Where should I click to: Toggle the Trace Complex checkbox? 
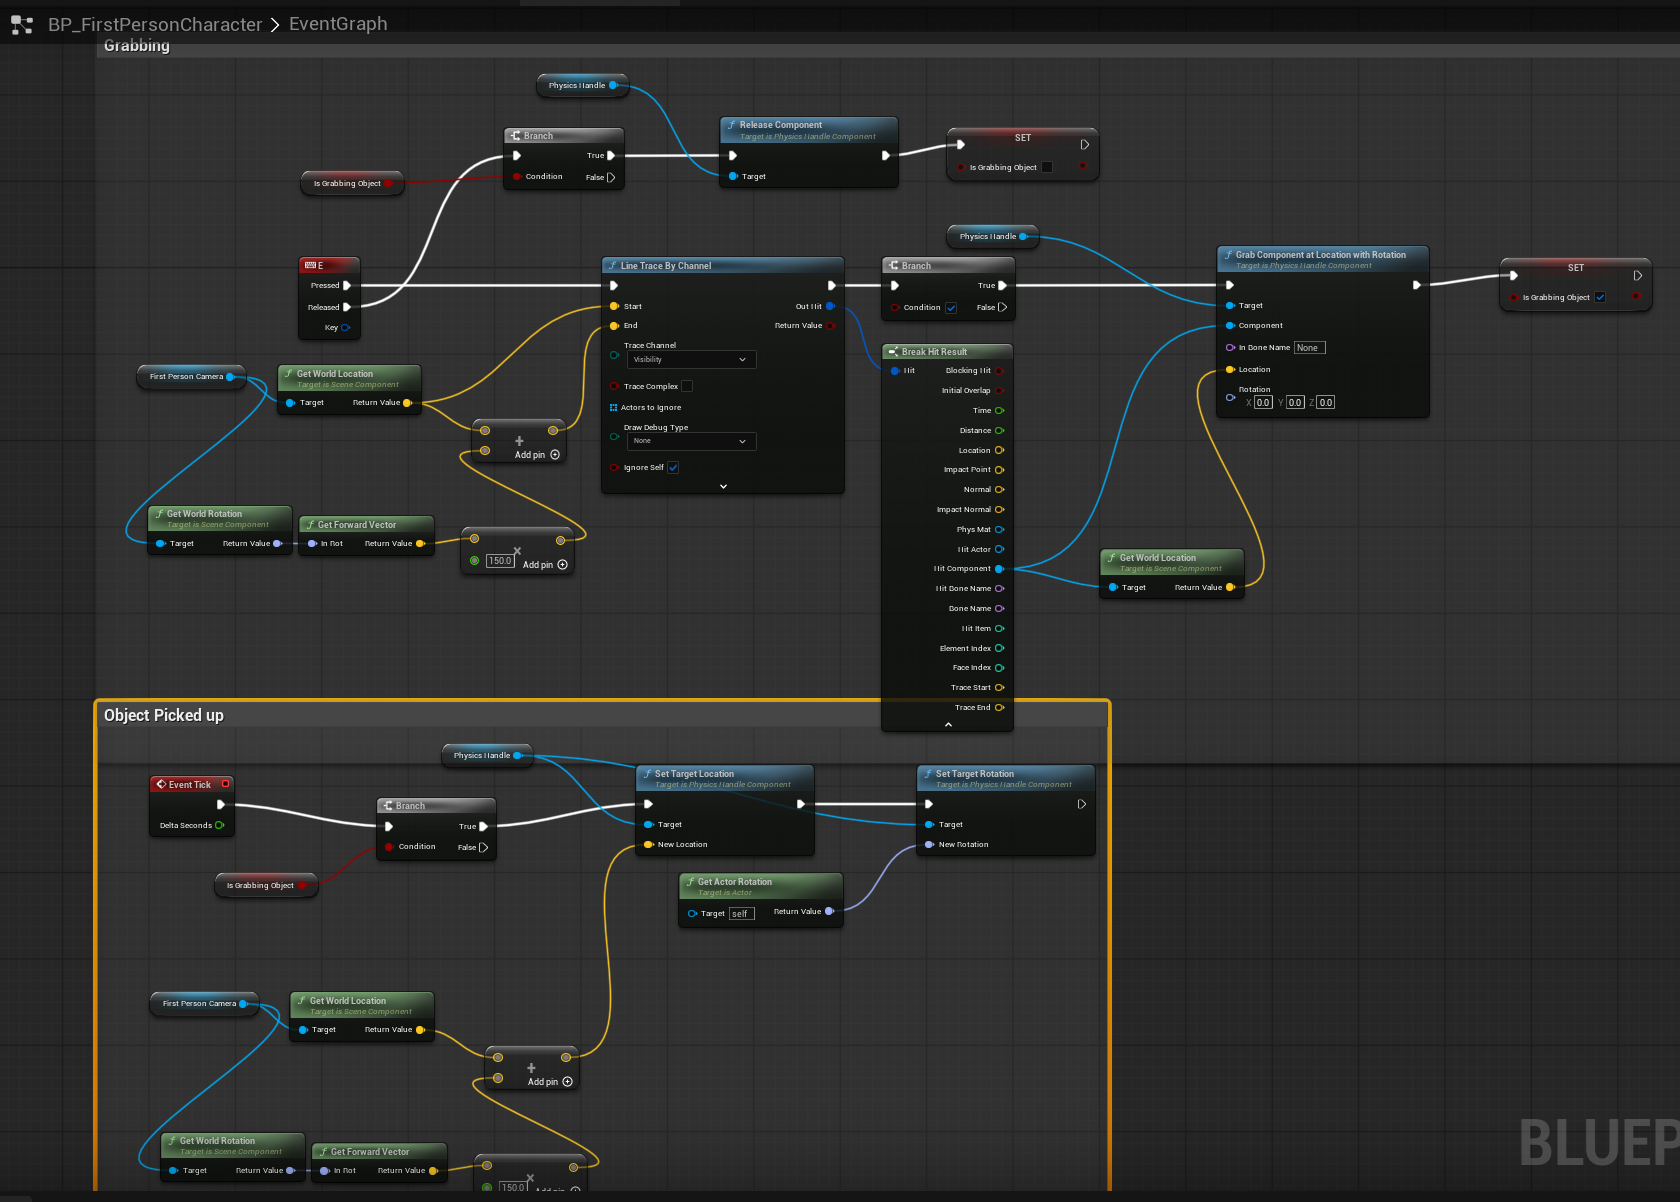[687, 386]
